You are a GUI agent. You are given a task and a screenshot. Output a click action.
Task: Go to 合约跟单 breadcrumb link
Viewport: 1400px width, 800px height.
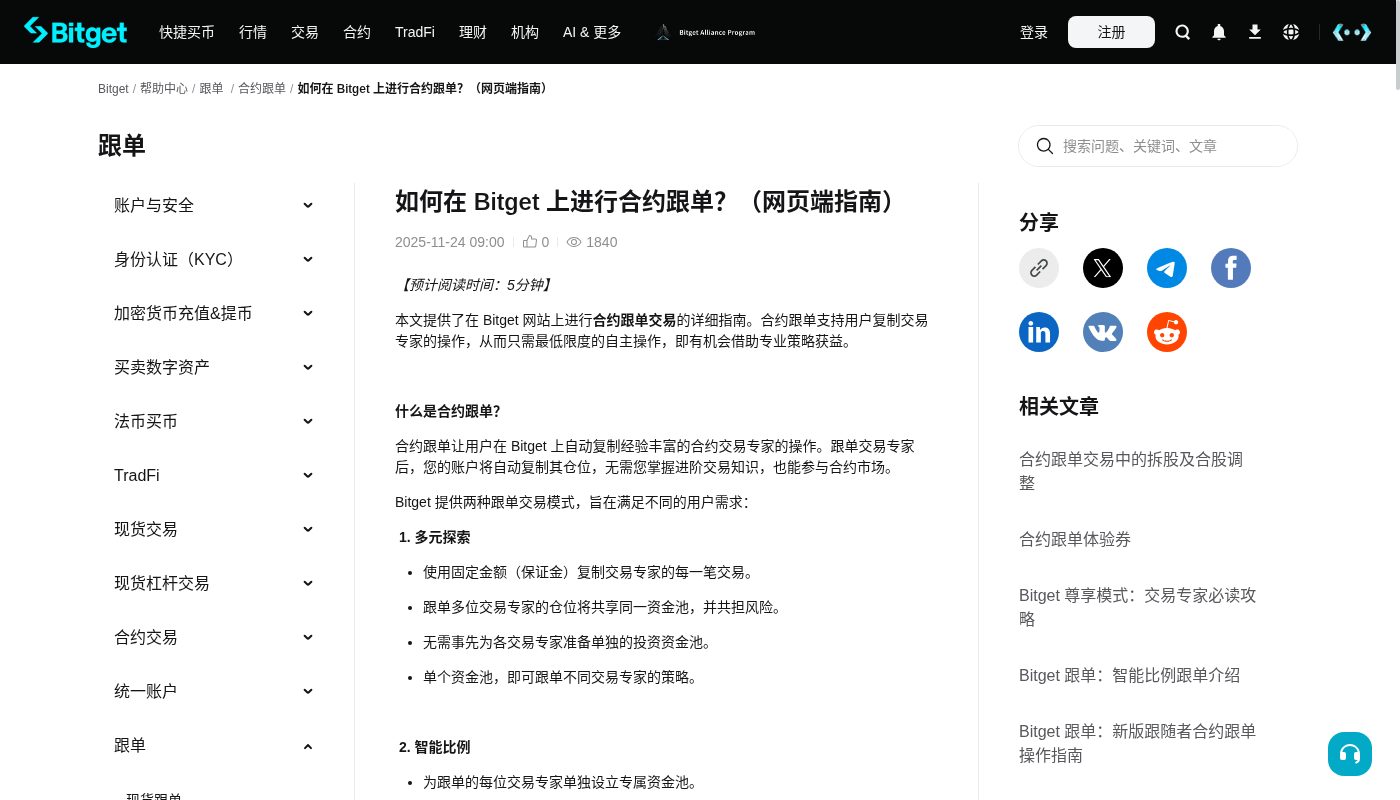pos(262,89)
